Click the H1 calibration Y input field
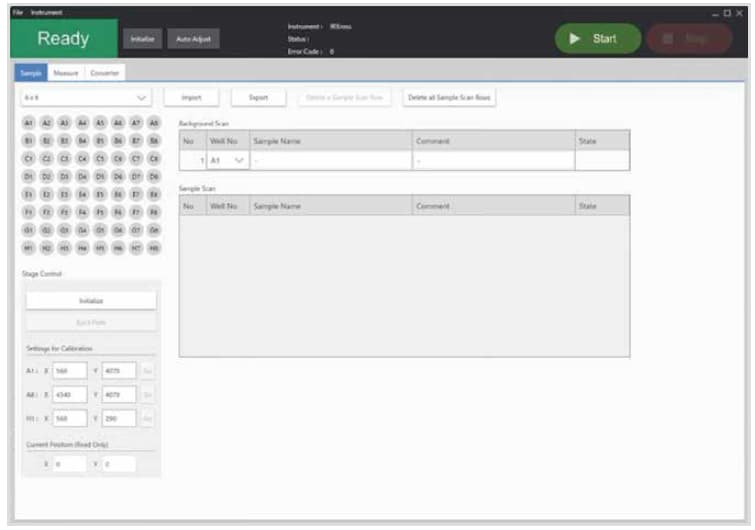The width and height of the screenshot is (755, 530). coord(119,418)
